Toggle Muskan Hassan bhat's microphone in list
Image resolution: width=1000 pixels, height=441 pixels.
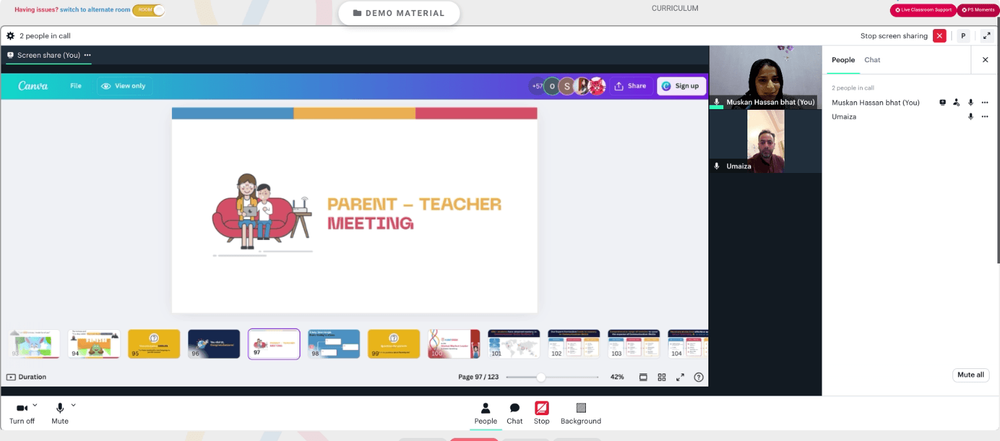pyautogui.click(x=971, y=103)
